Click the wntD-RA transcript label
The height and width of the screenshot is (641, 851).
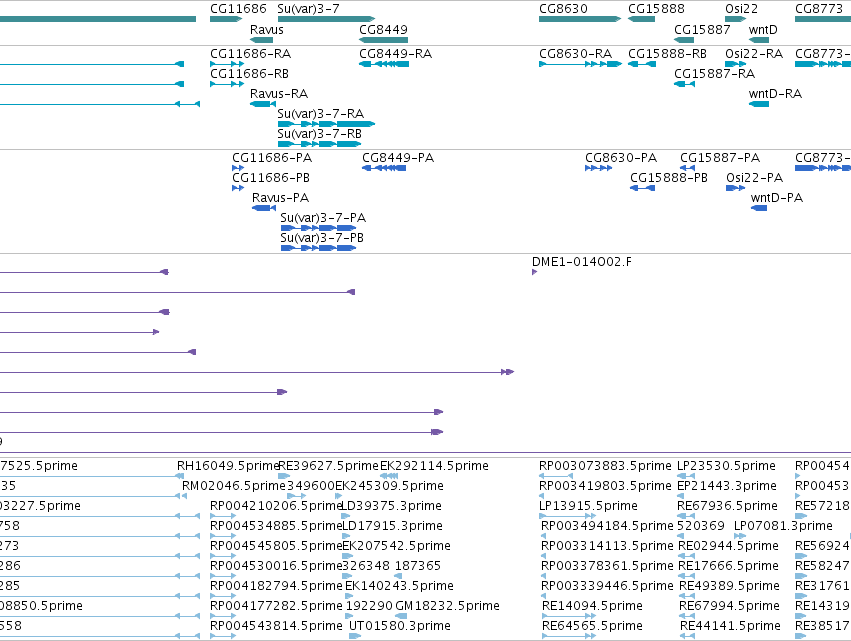point(776,93)
